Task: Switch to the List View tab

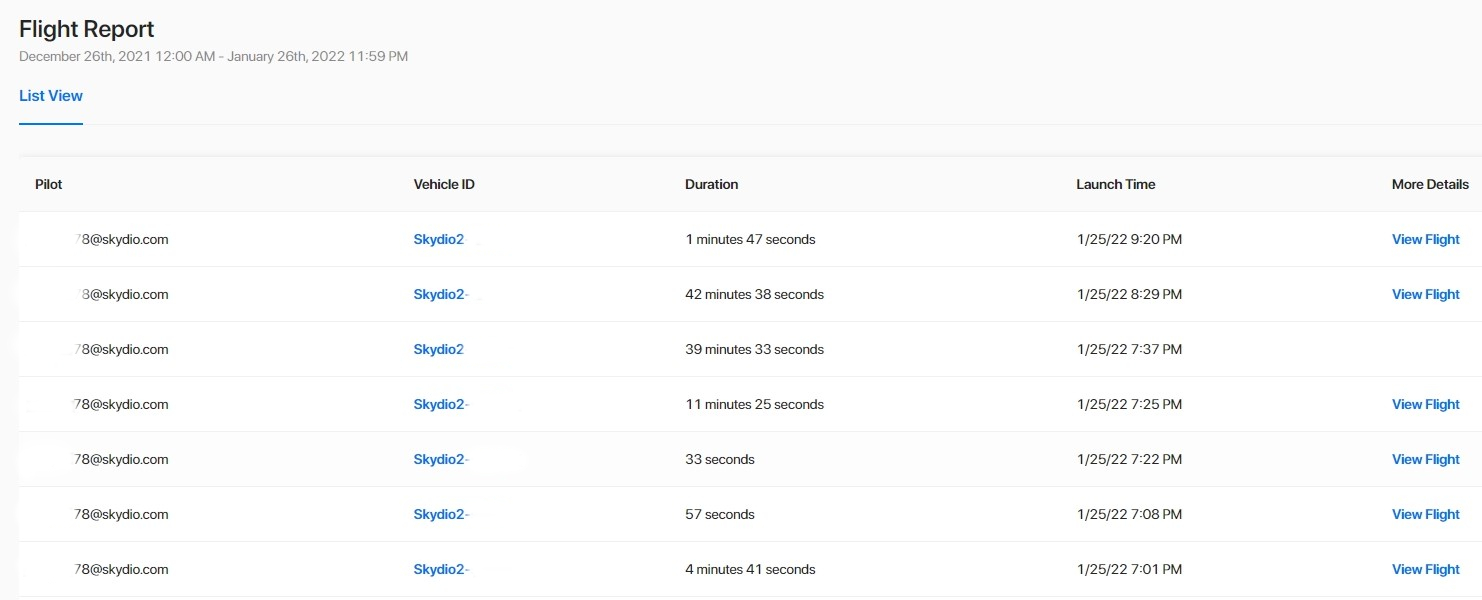Action: [51, 96]
